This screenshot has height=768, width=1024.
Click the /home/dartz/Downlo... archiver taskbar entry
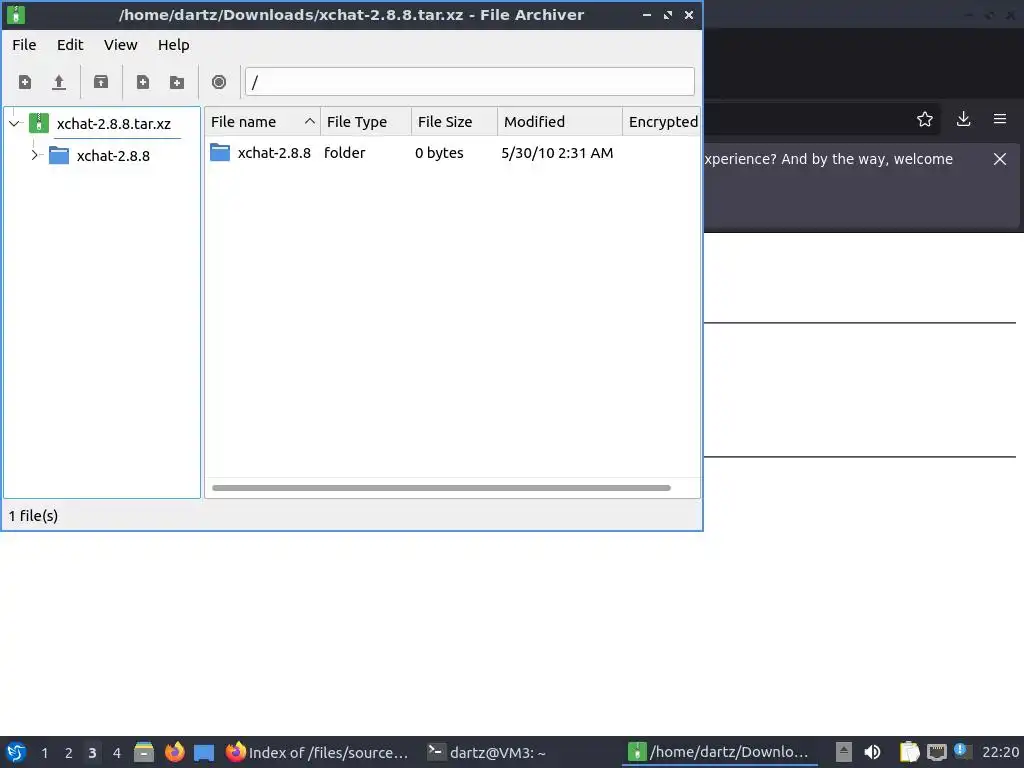[718, 752]
